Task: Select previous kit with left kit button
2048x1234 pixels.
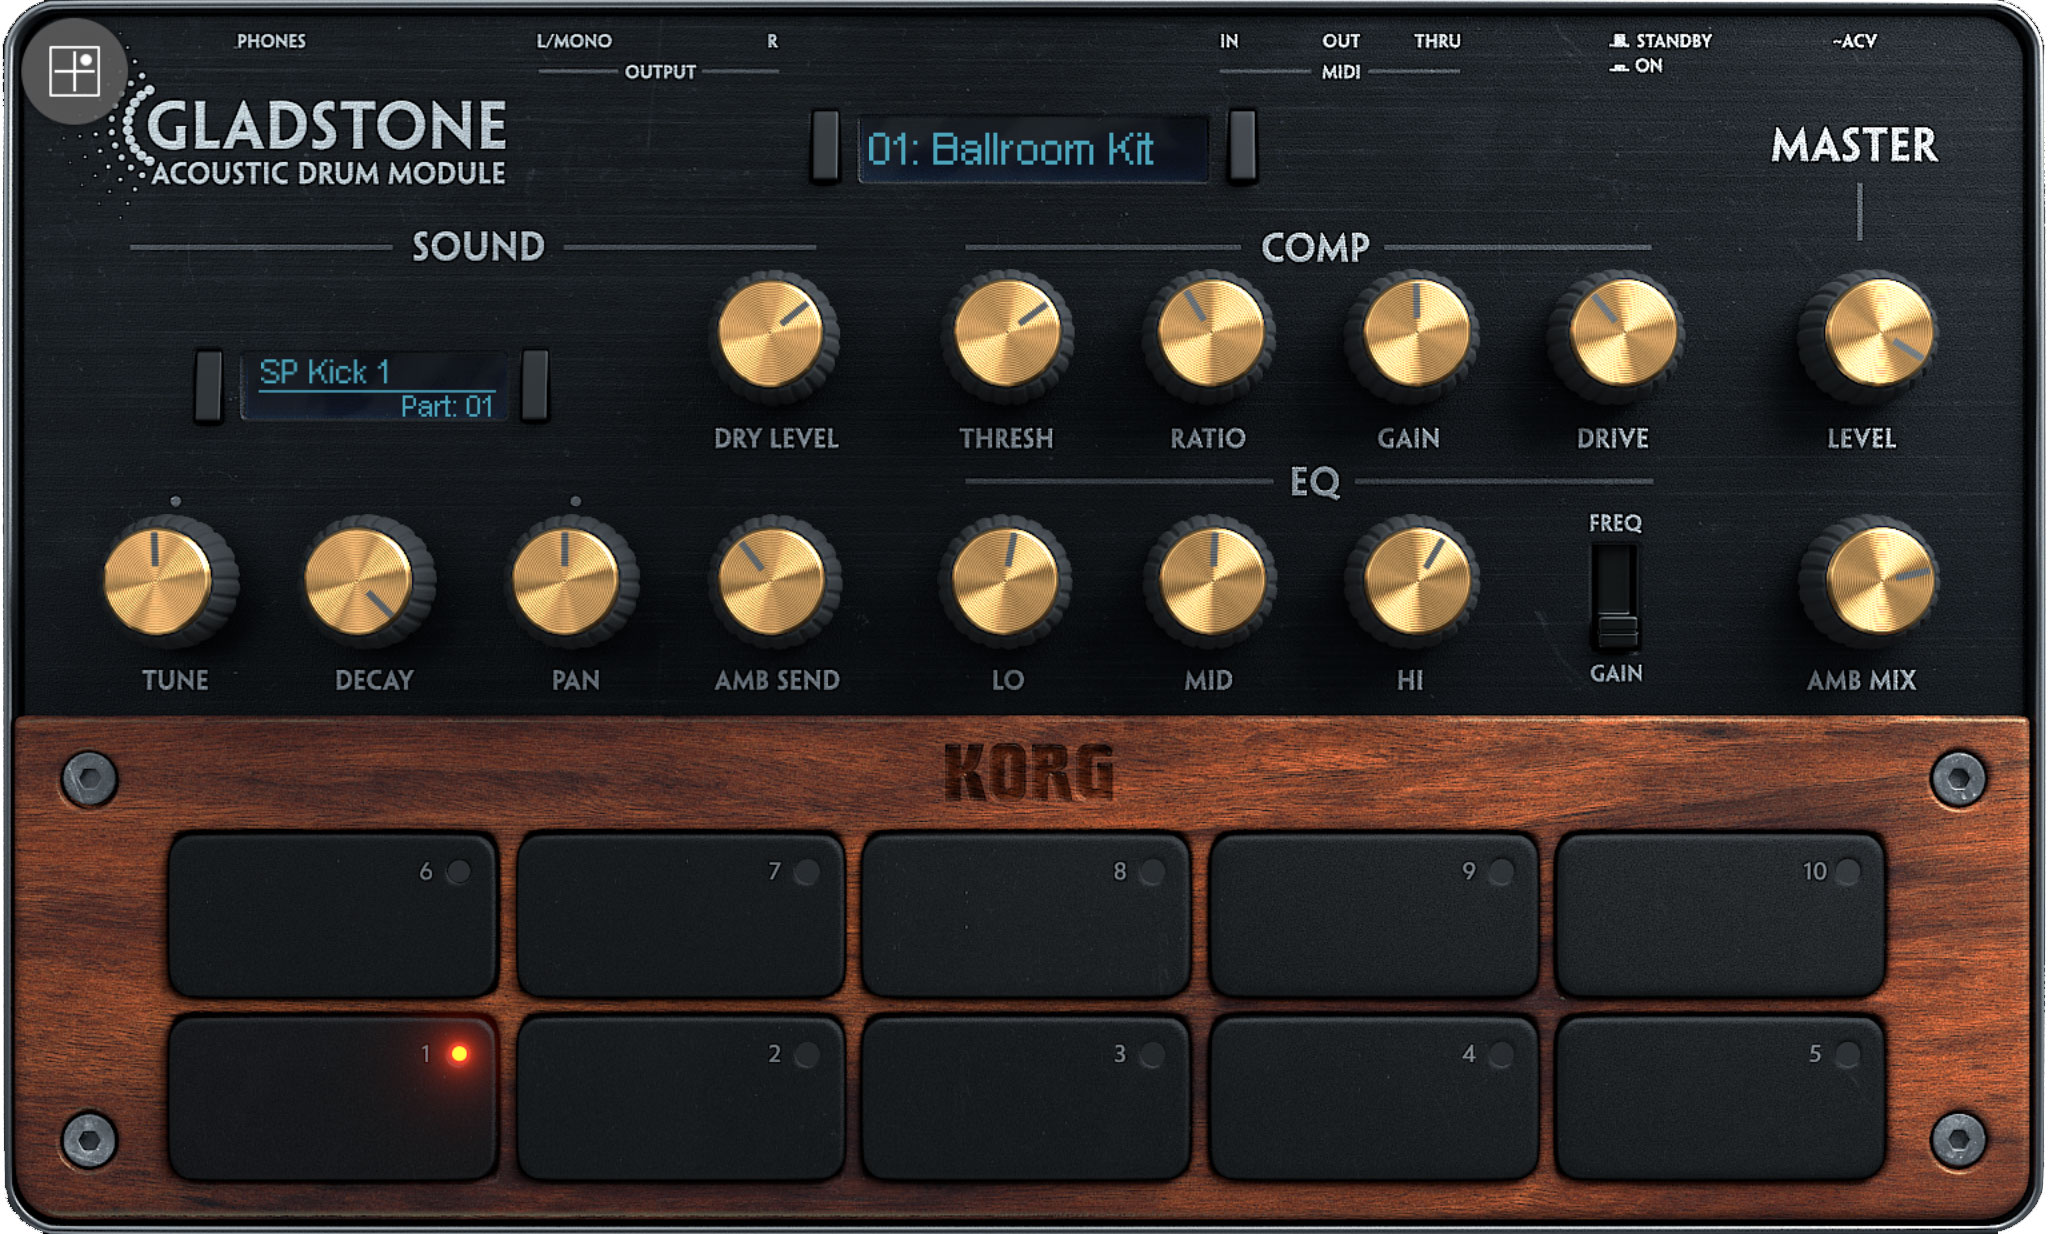Action: [x=825, y=146]
